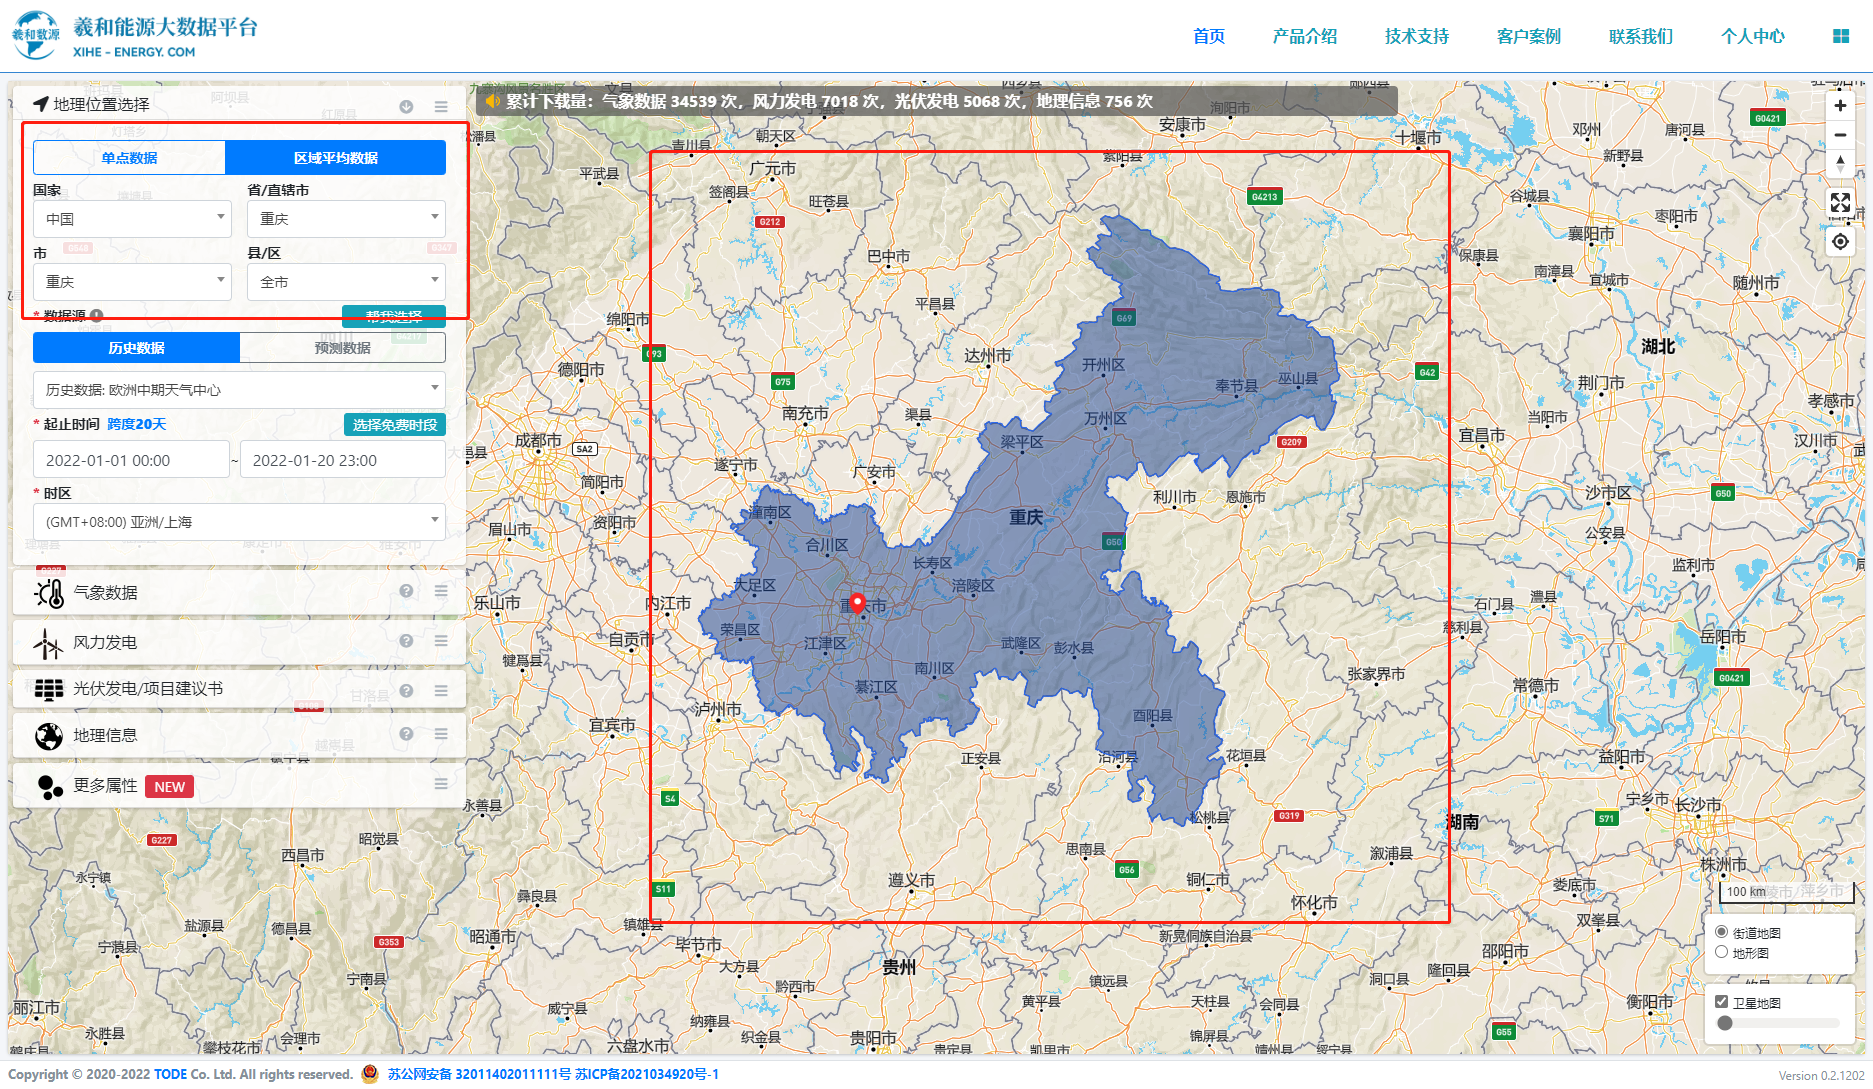
Task: Toggle satellite map checkbox
Action: (x=1721, y=1002)
